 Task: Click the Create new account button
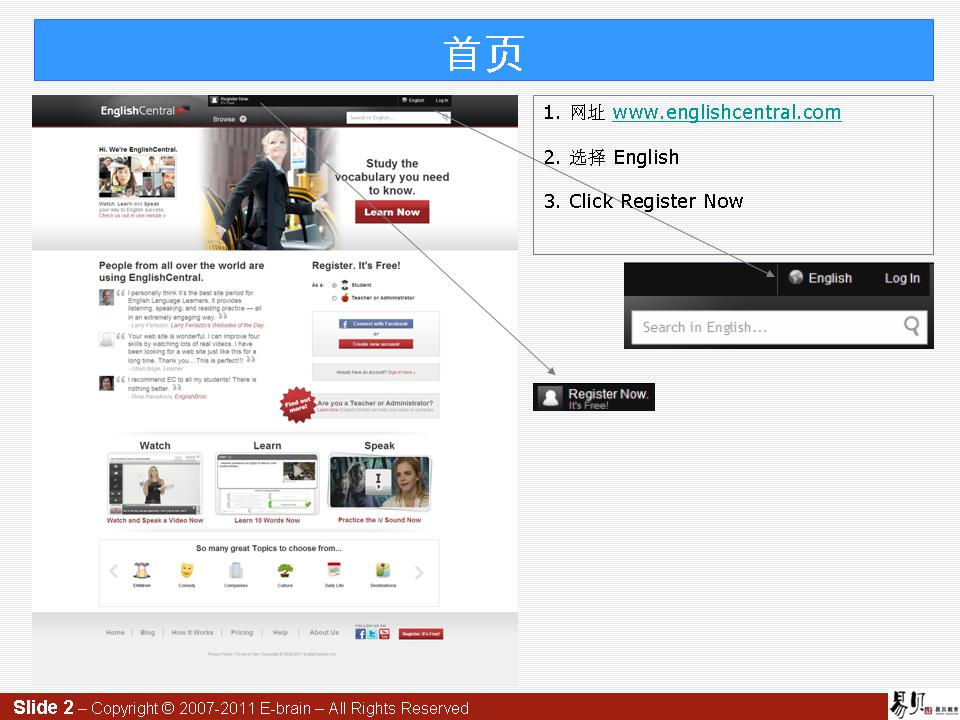(x=376, y=344)
